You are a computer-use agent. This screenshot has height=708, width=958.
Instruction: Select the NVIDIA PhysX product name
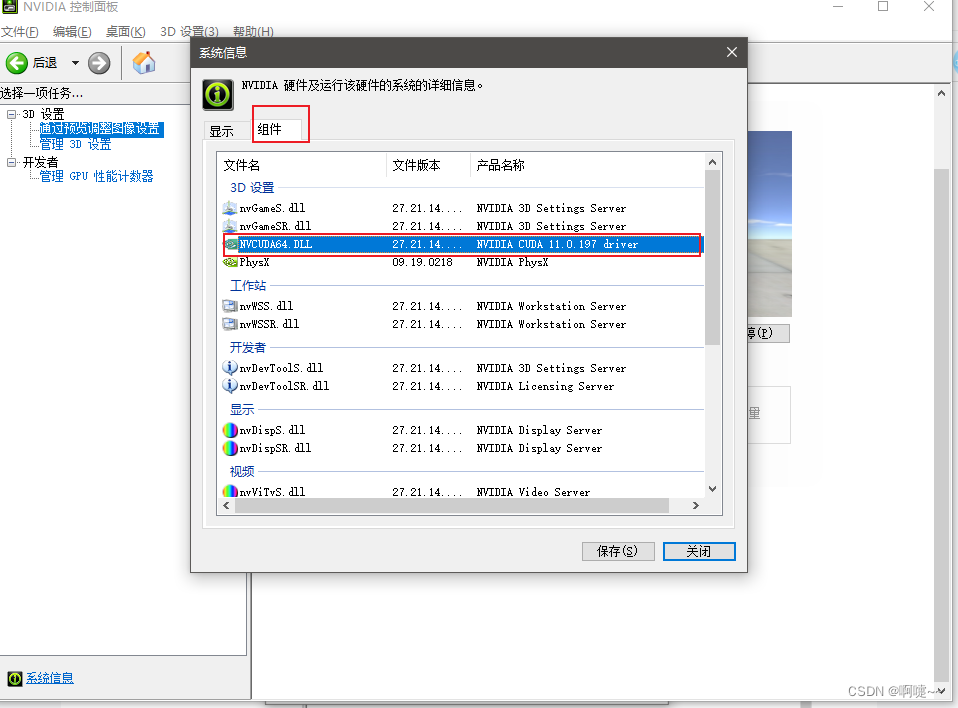tap(512, 263)
